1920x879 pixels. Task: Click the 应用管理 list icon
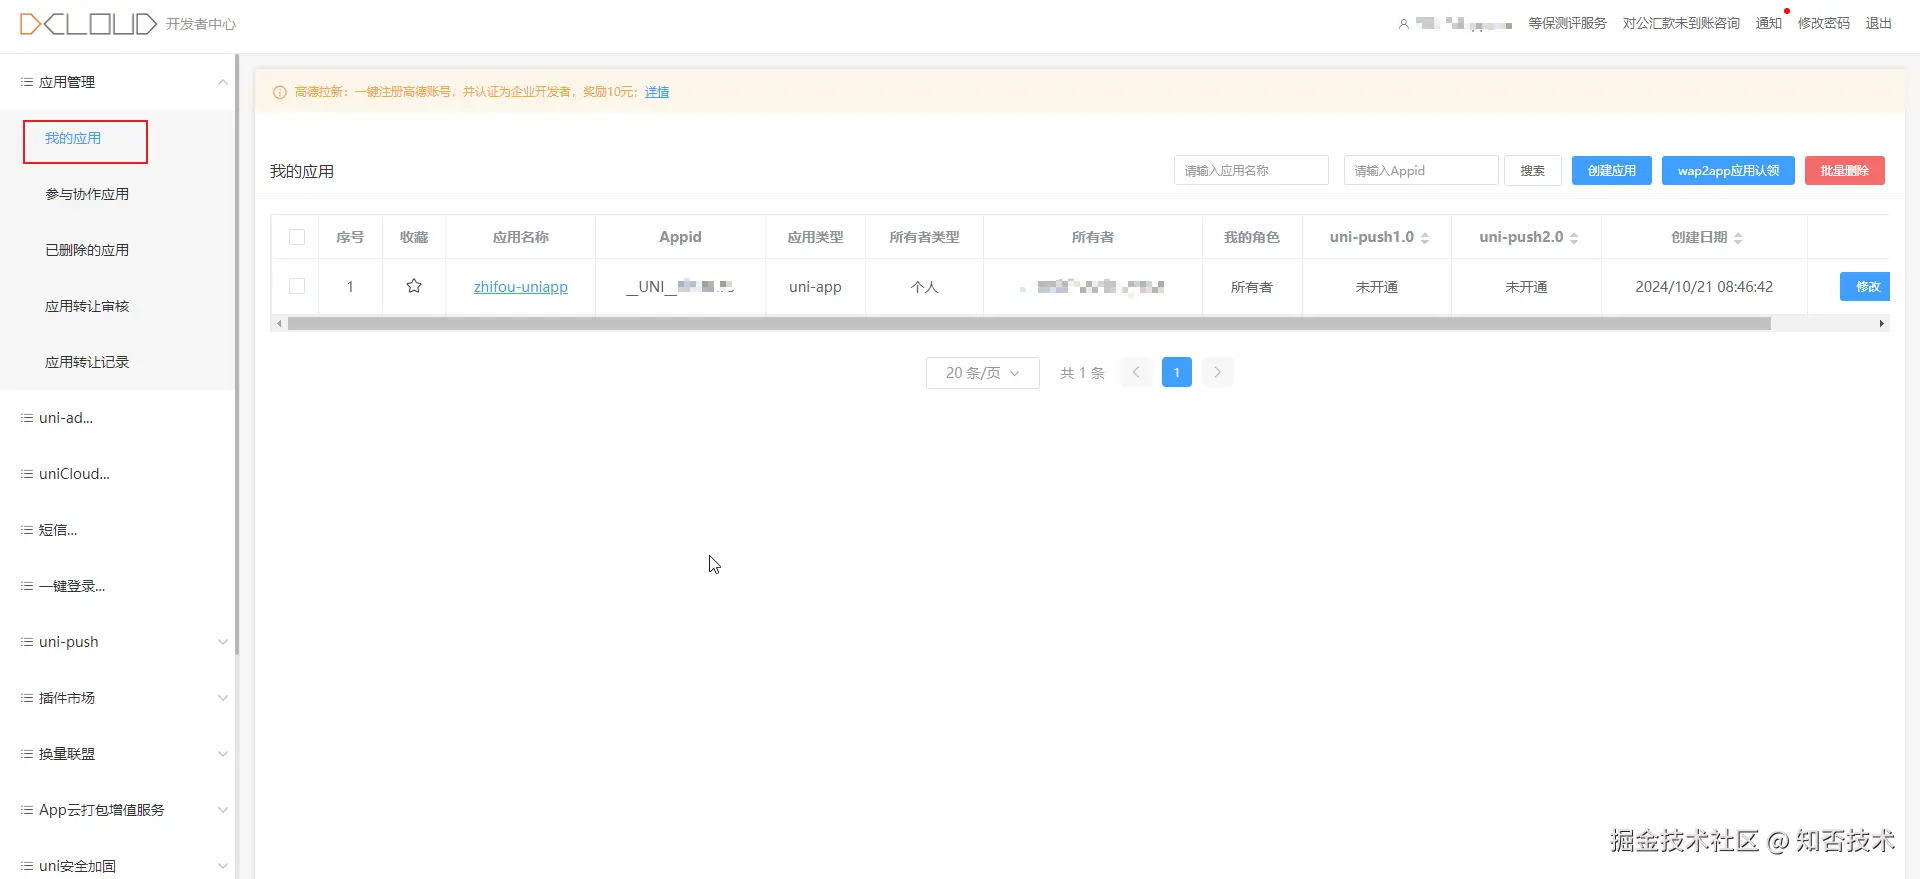(x=26, y=82)
